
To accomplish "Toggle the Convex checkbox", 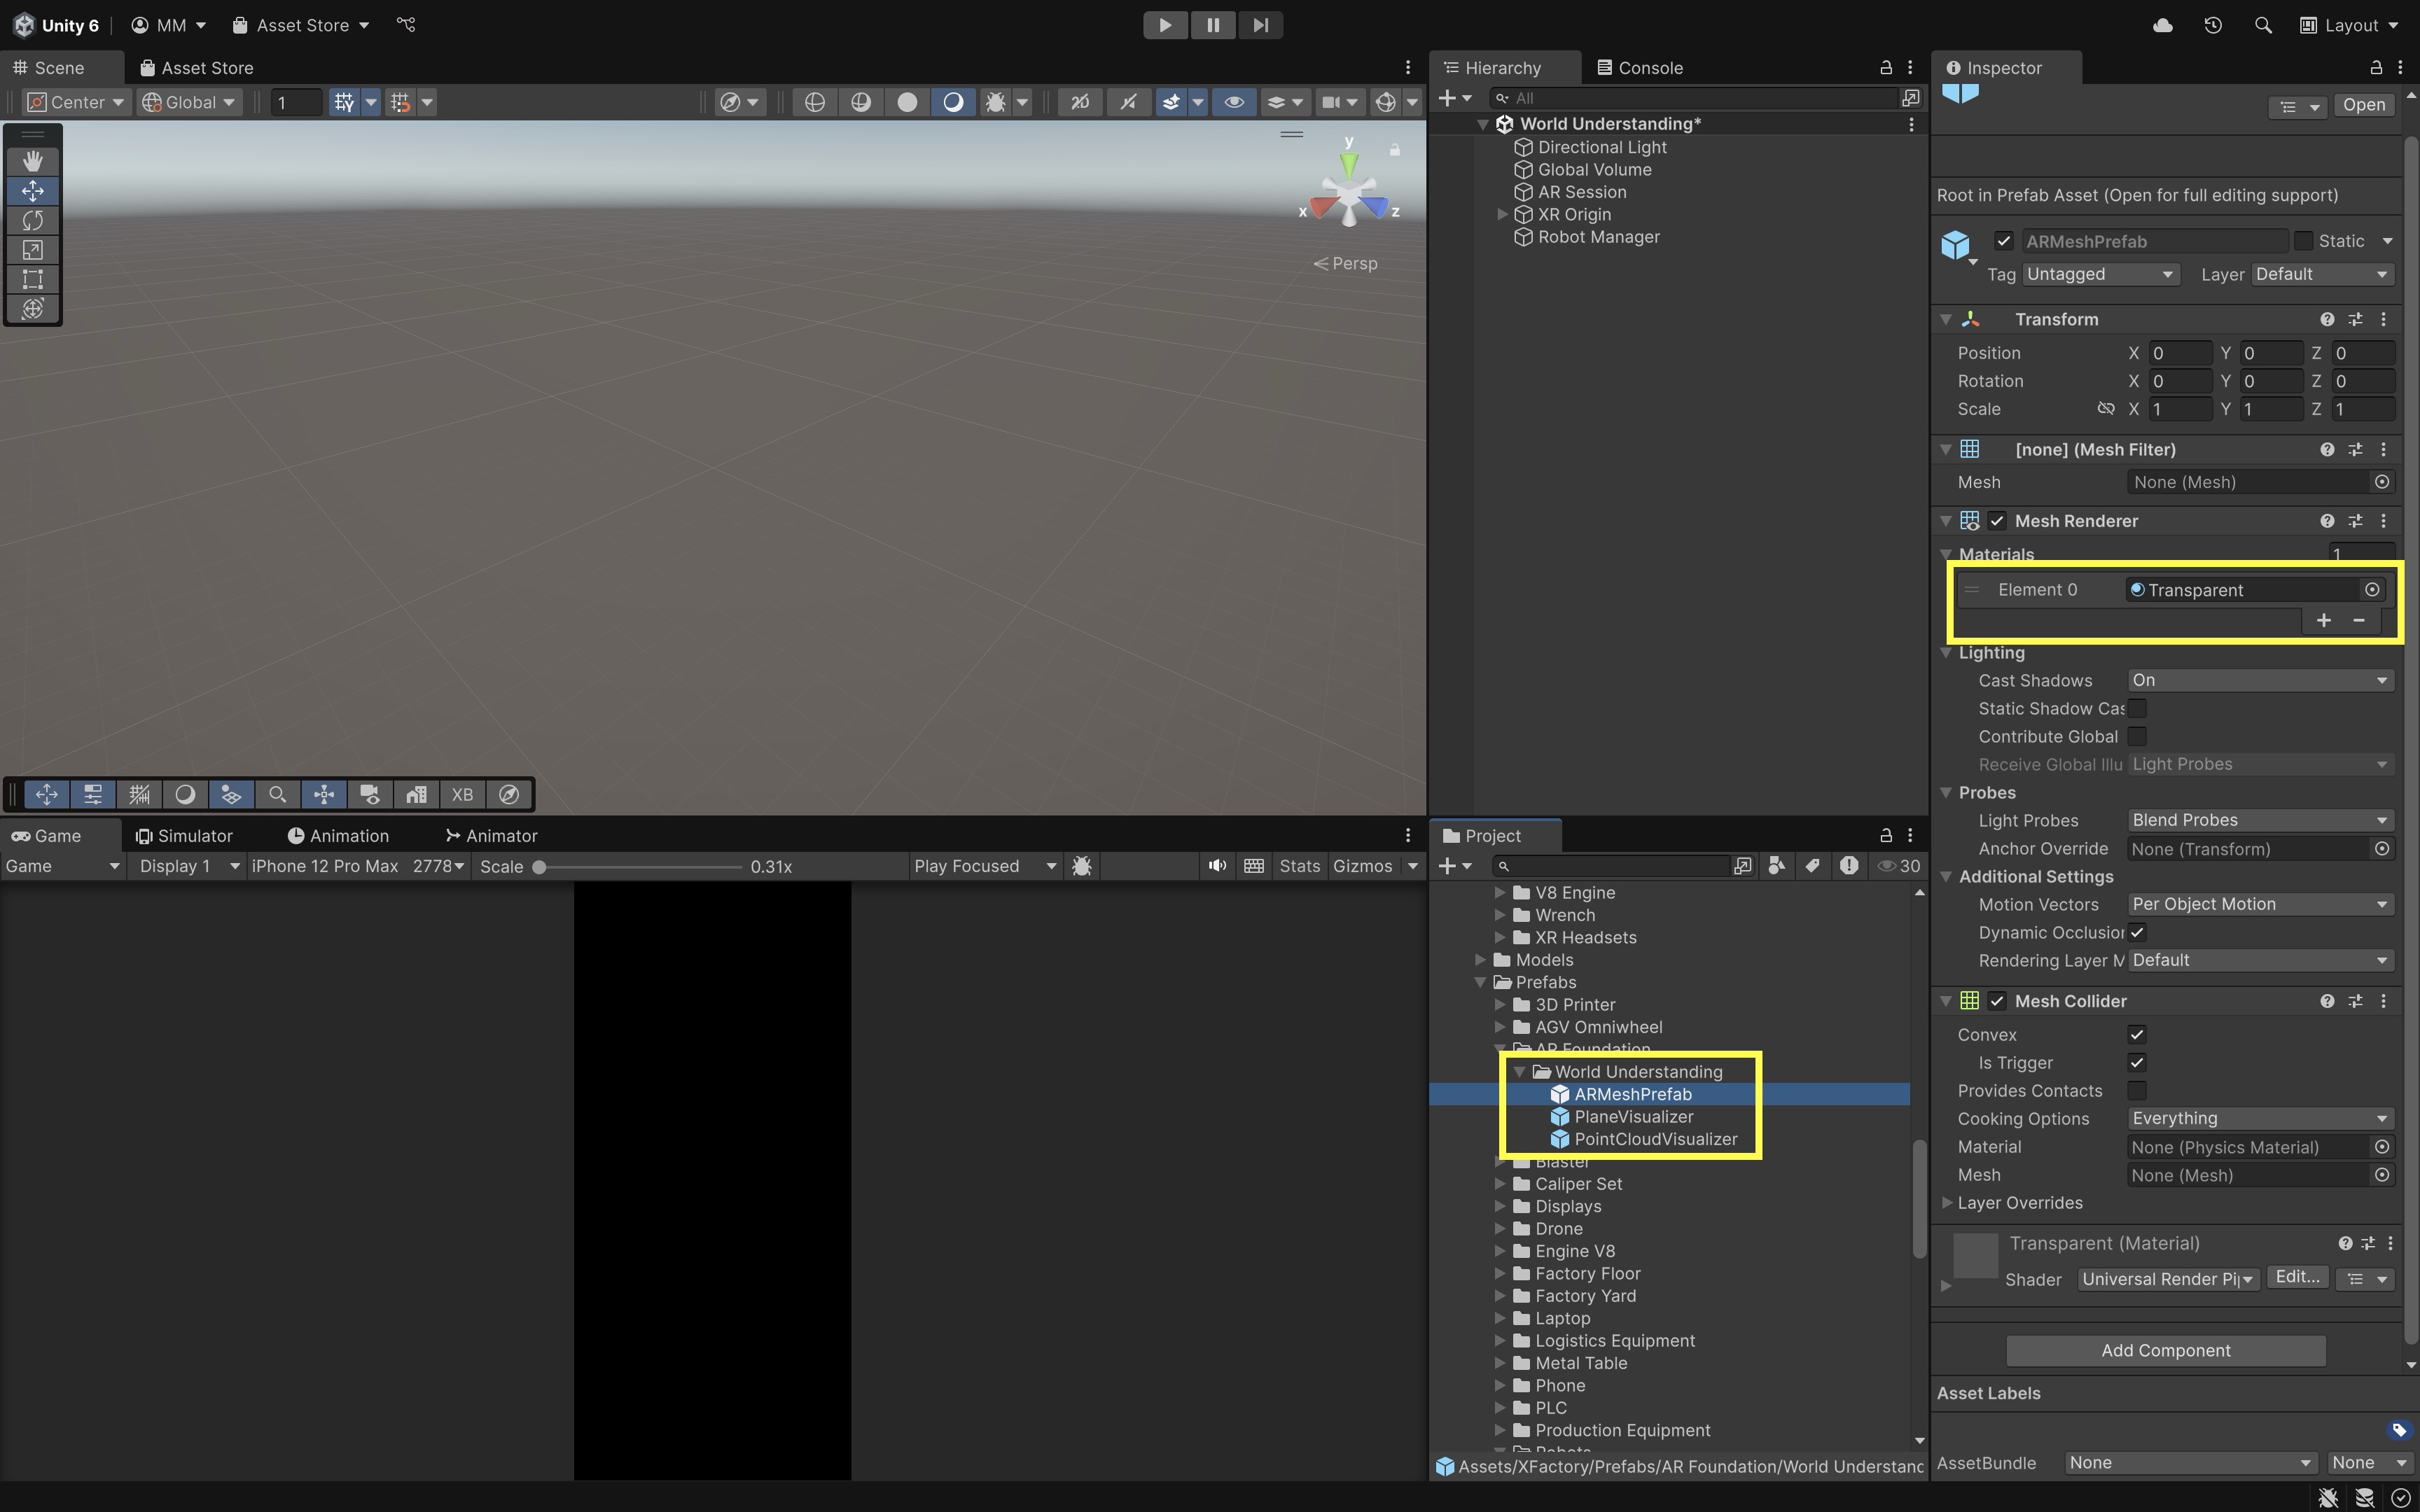I will point(2137,1035).
